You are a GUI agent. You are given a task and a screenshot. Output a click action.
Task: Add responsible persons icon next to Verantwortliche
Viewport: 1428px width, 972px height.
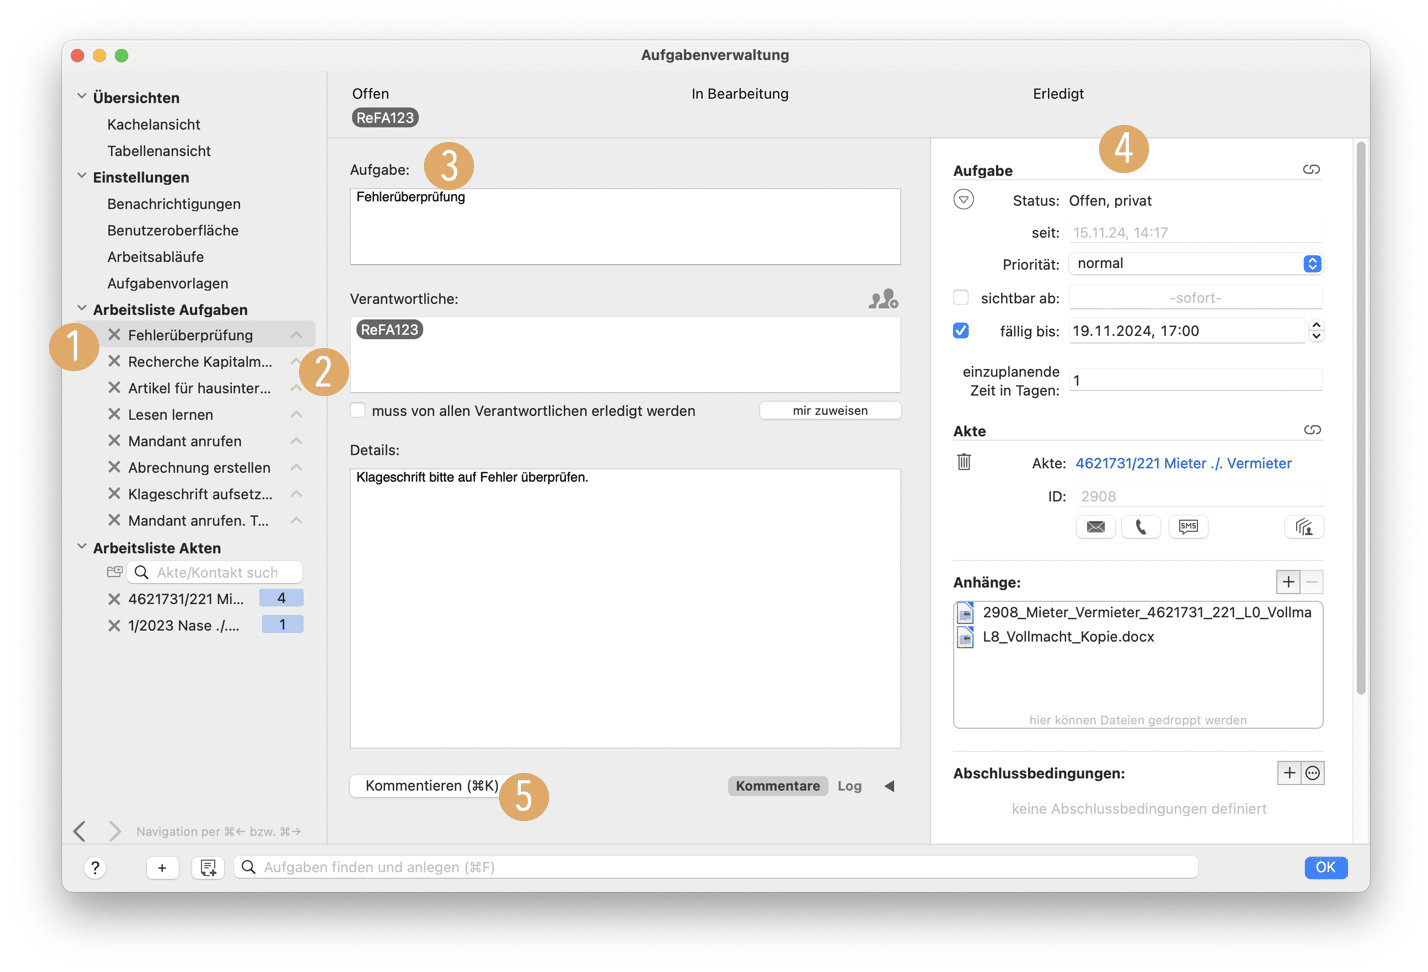[883, 299]
